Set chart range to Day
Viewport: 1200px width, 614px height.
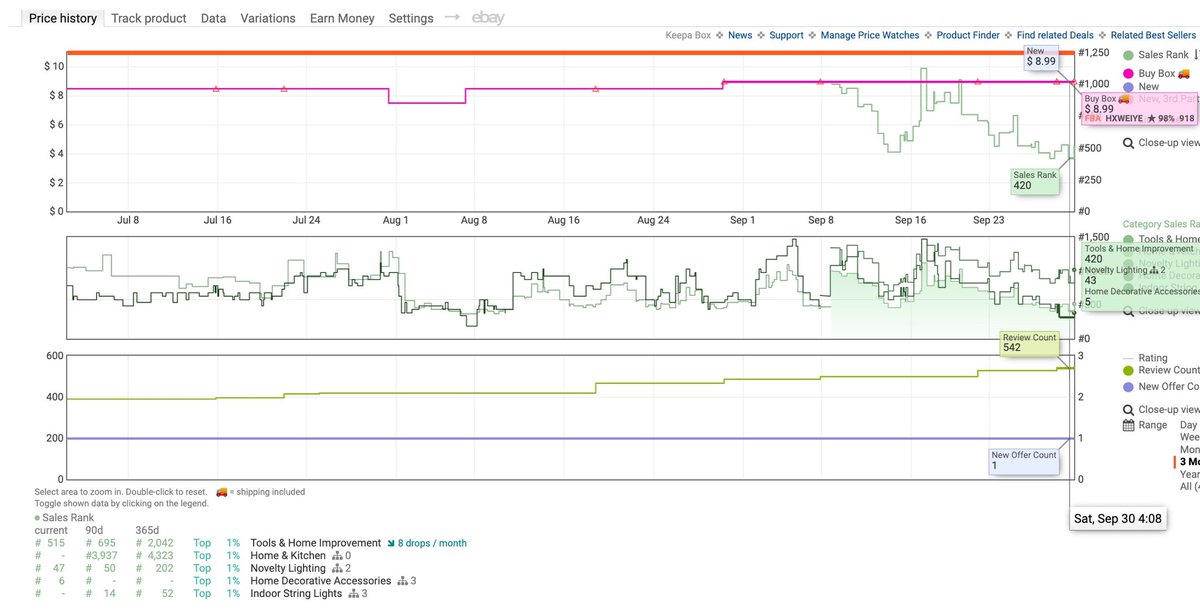pos(1189,425)
